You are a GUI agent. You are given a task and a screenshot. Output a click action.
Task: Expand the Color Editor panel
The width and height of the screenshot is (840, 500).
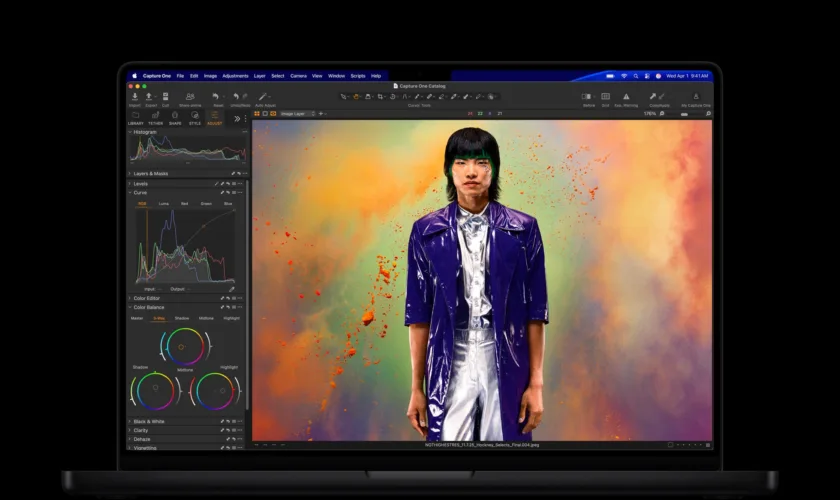coord(146,298)
